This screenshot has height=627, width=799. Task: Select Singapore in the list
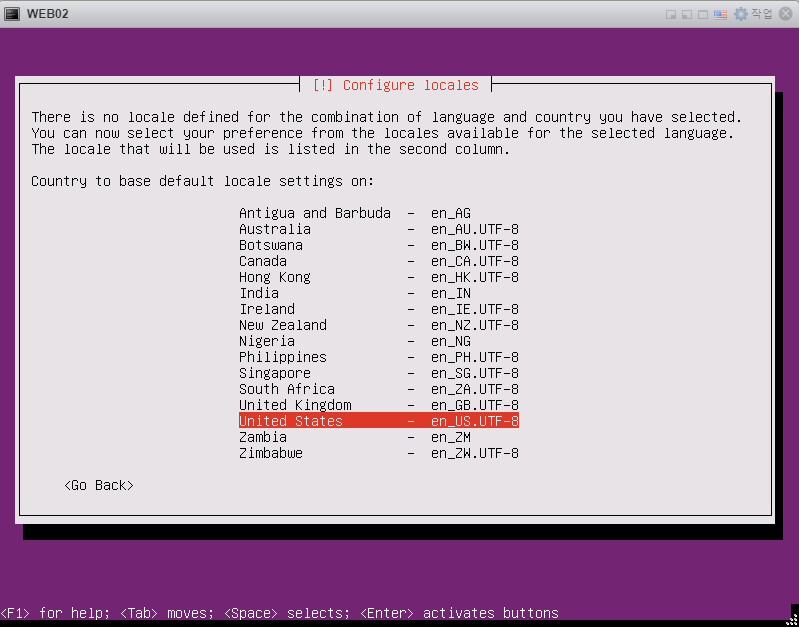[x=379, y=373]
